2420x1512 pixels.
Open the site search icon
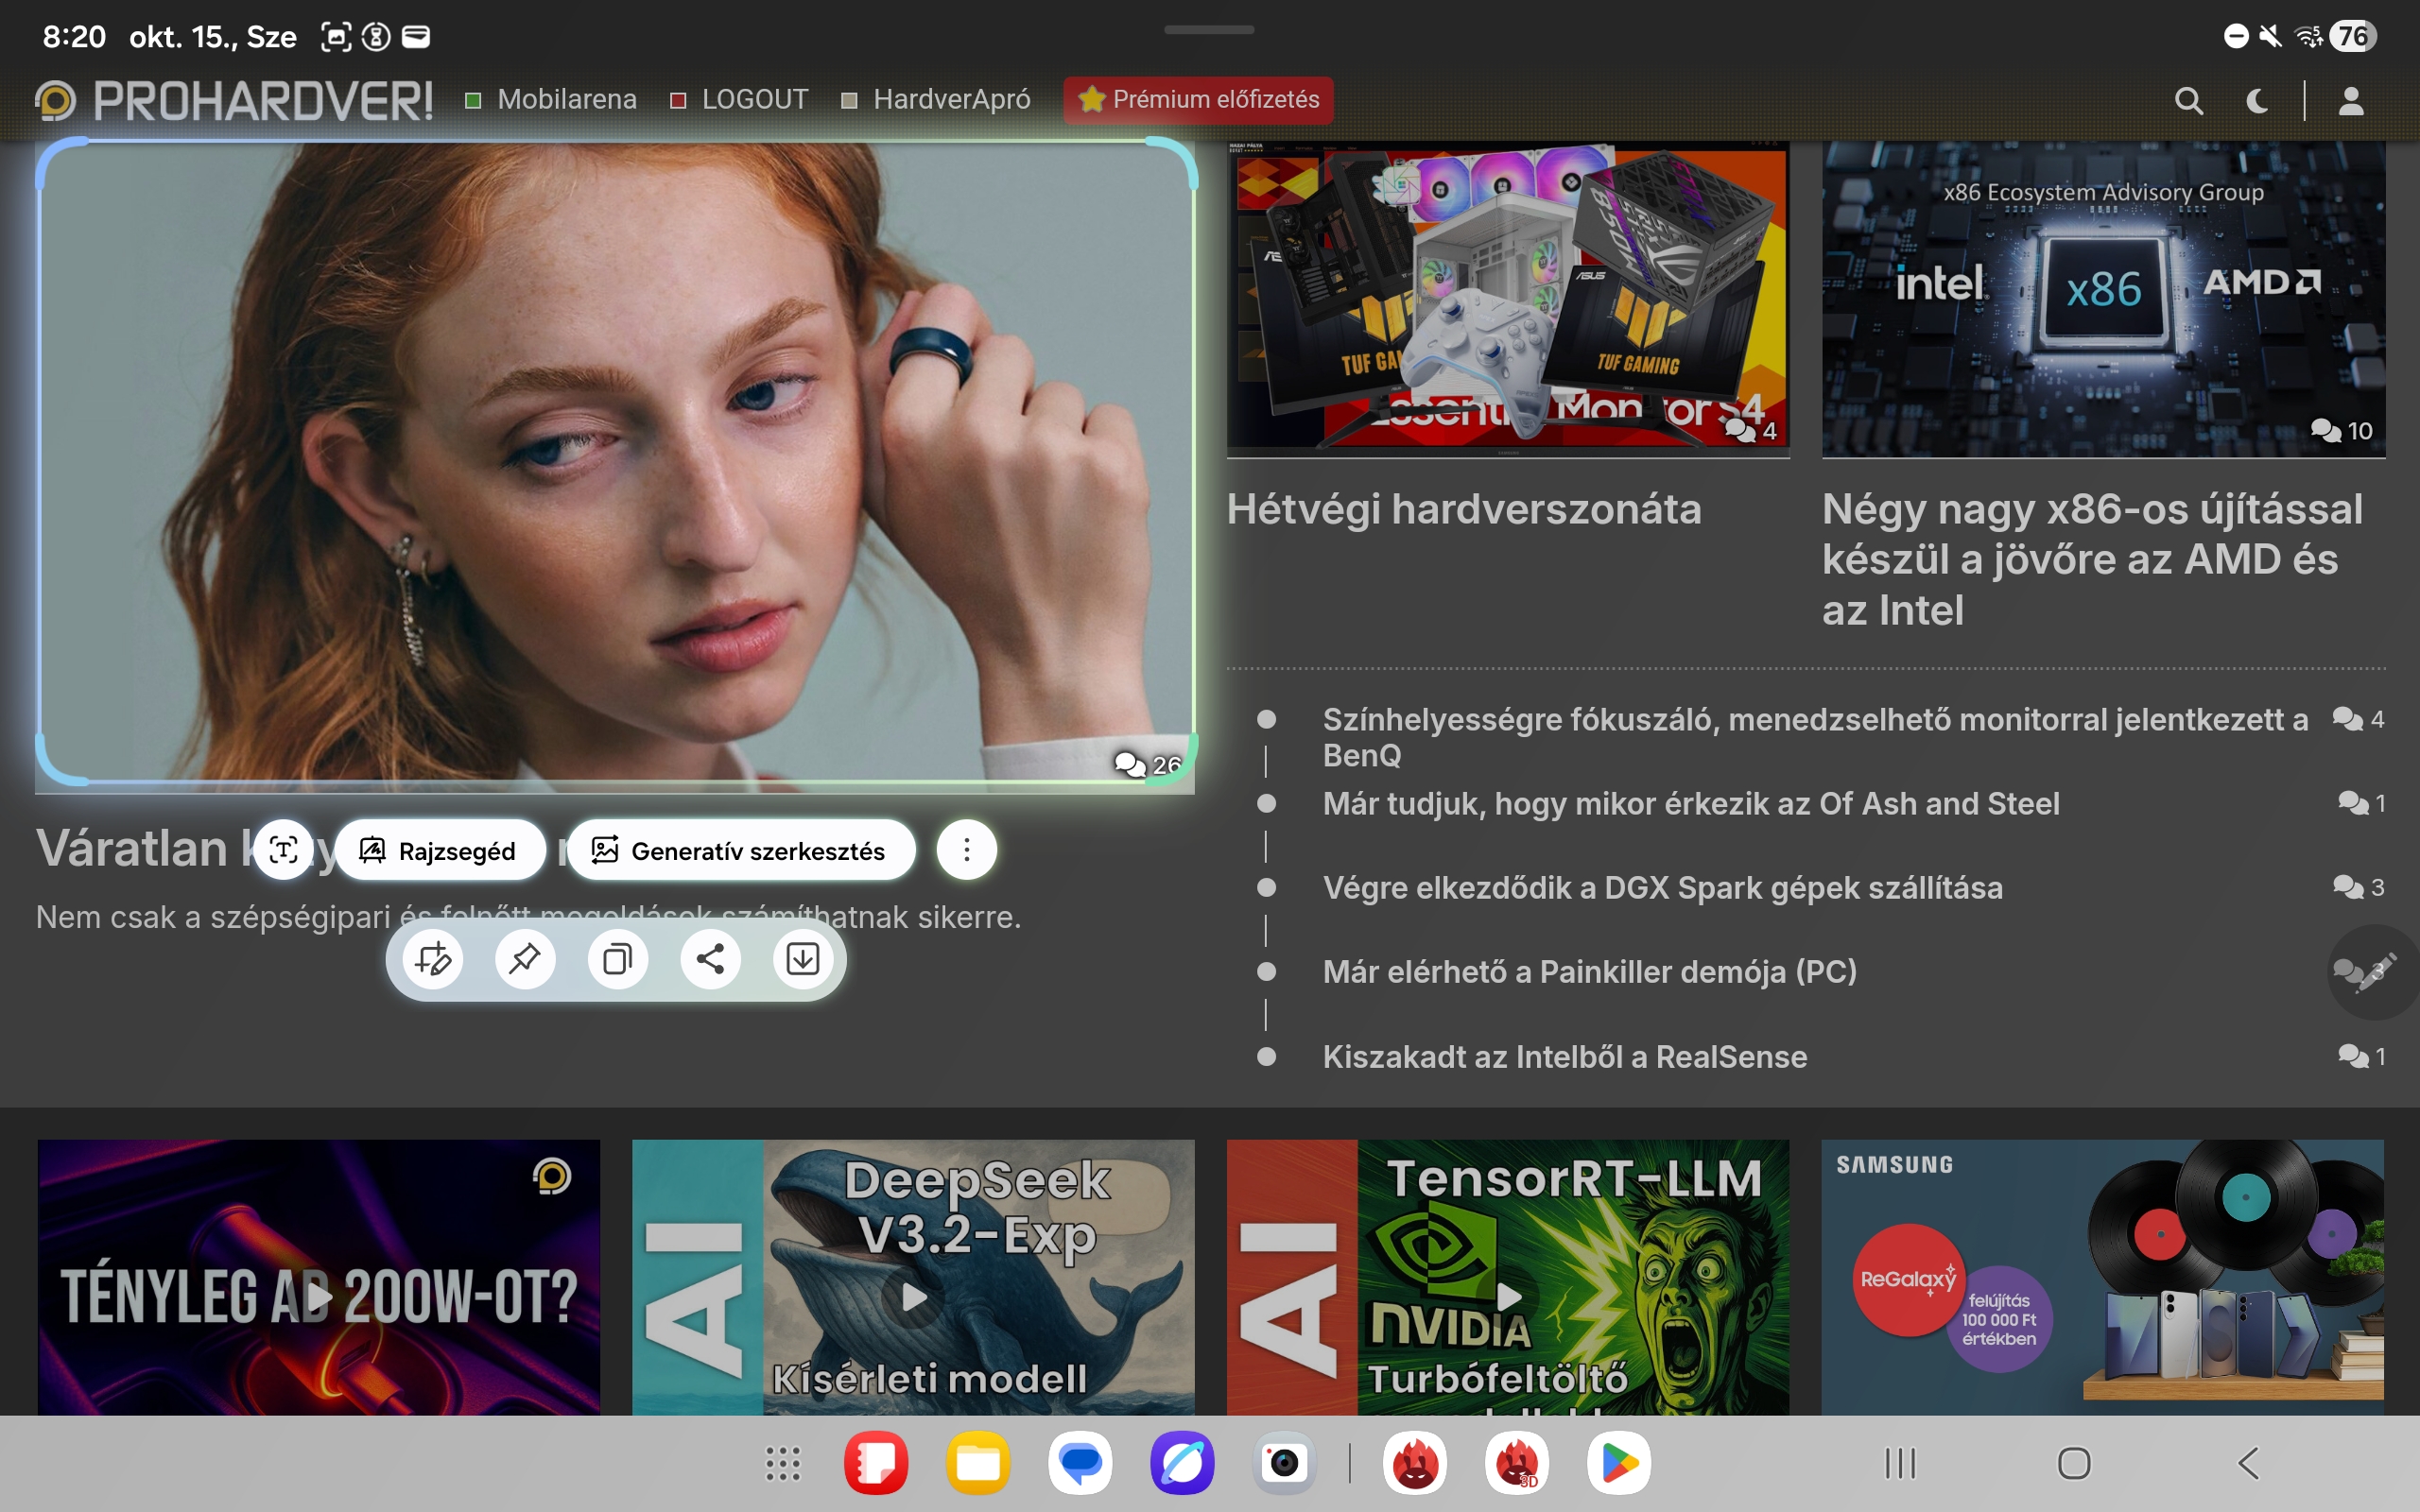(x=2188, y=100)
